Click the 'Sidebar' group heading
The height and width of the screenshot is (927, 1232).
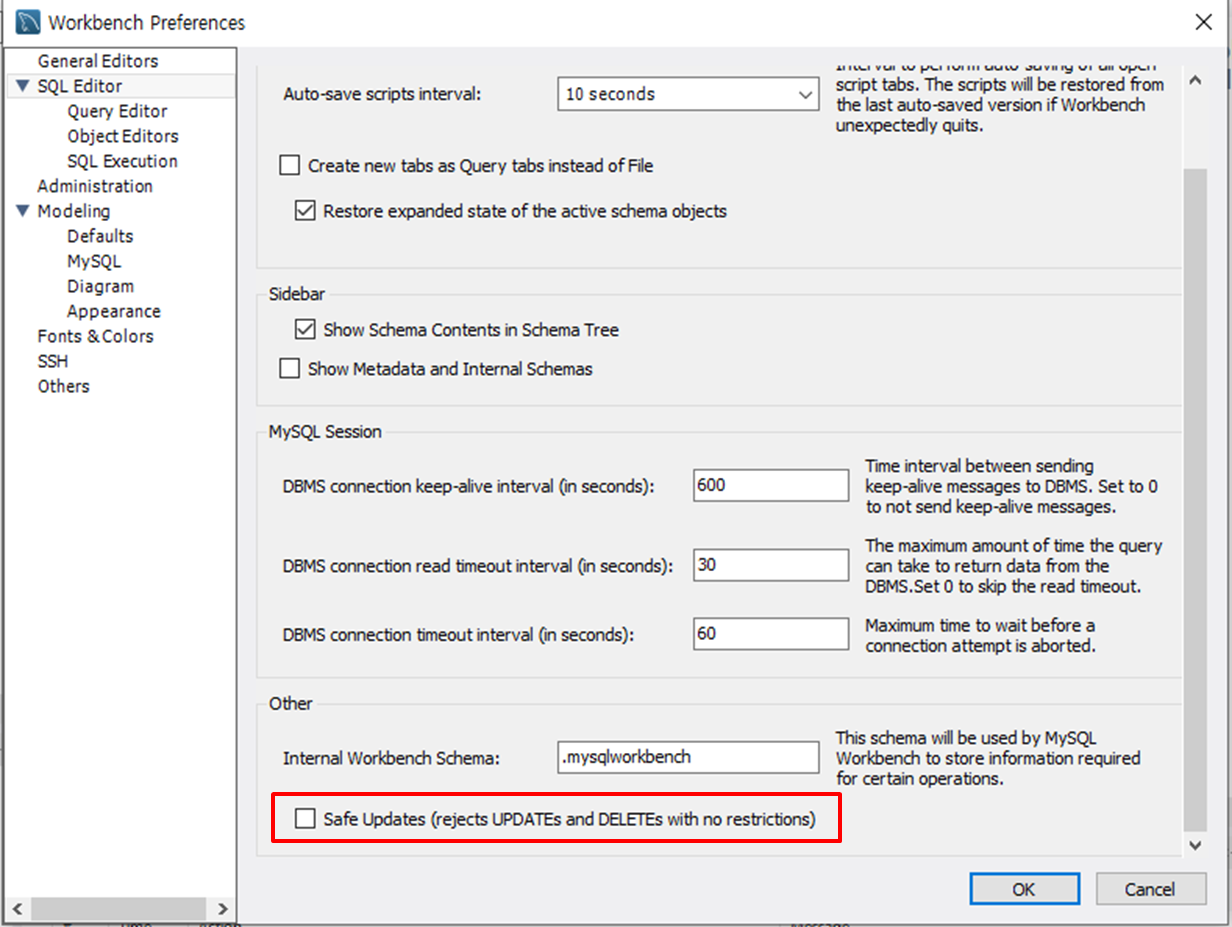pos(296,294)
